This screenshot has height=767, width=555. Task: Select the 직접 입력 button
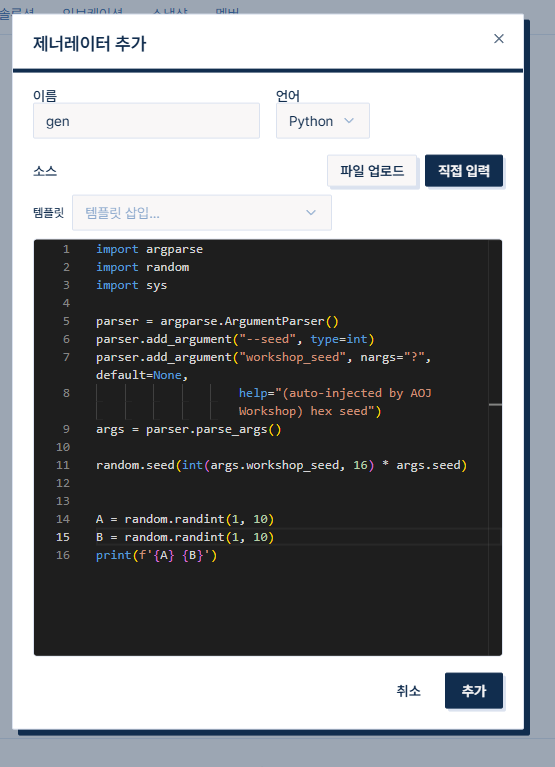[464, 171]
